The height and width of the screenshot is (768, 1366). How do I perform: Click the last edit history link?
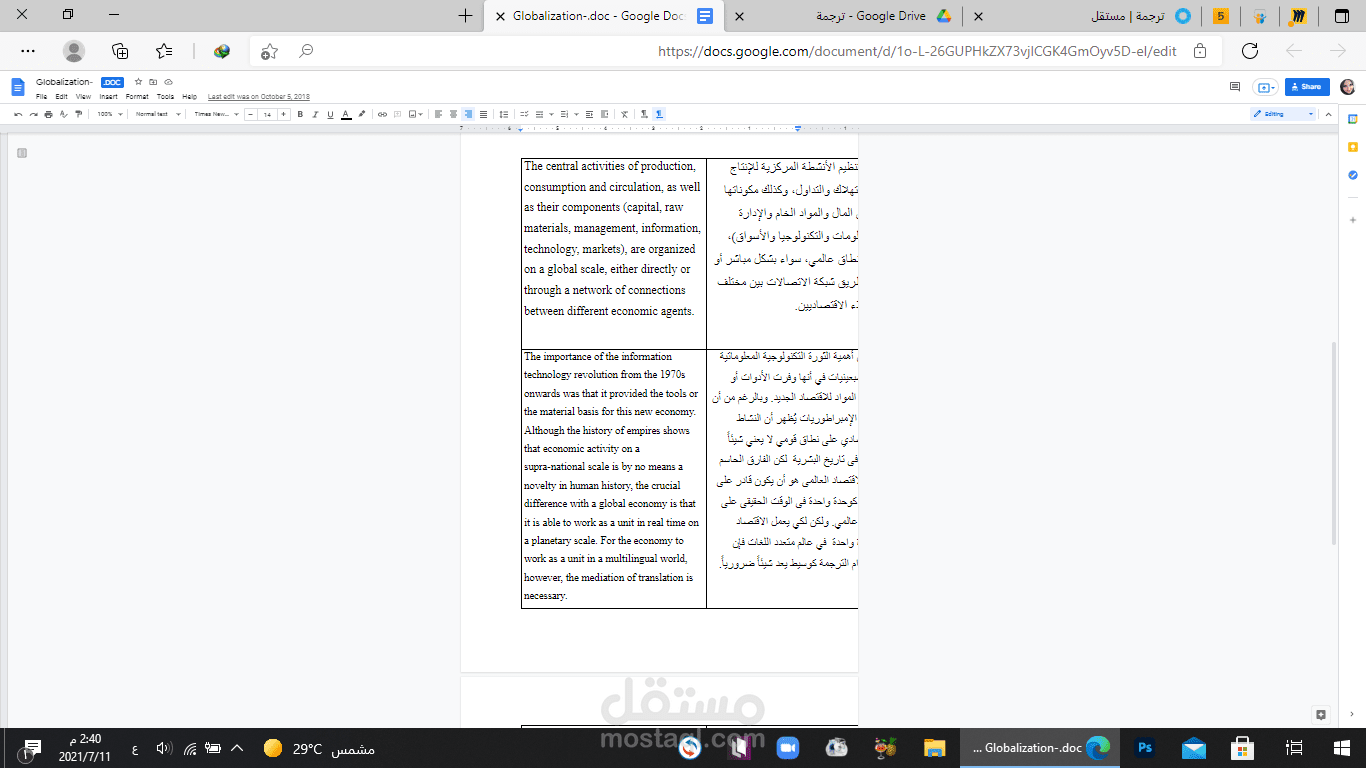point(256,96)
